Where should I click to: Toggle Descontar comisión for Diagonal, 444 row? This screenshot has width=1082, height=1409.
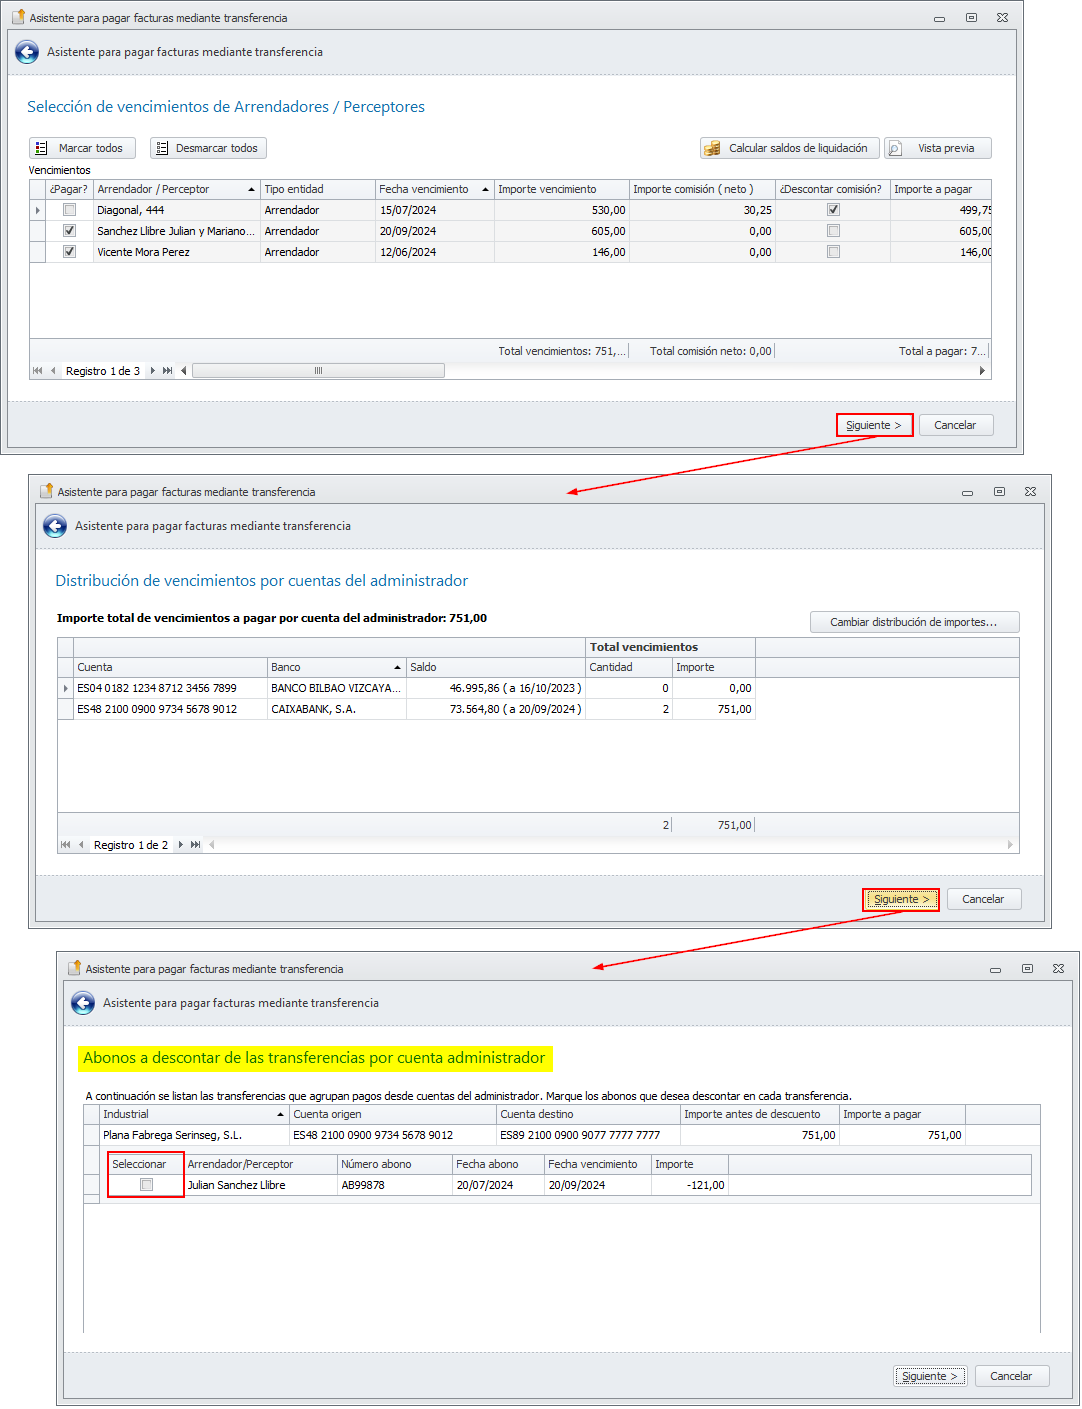point(833,210)
